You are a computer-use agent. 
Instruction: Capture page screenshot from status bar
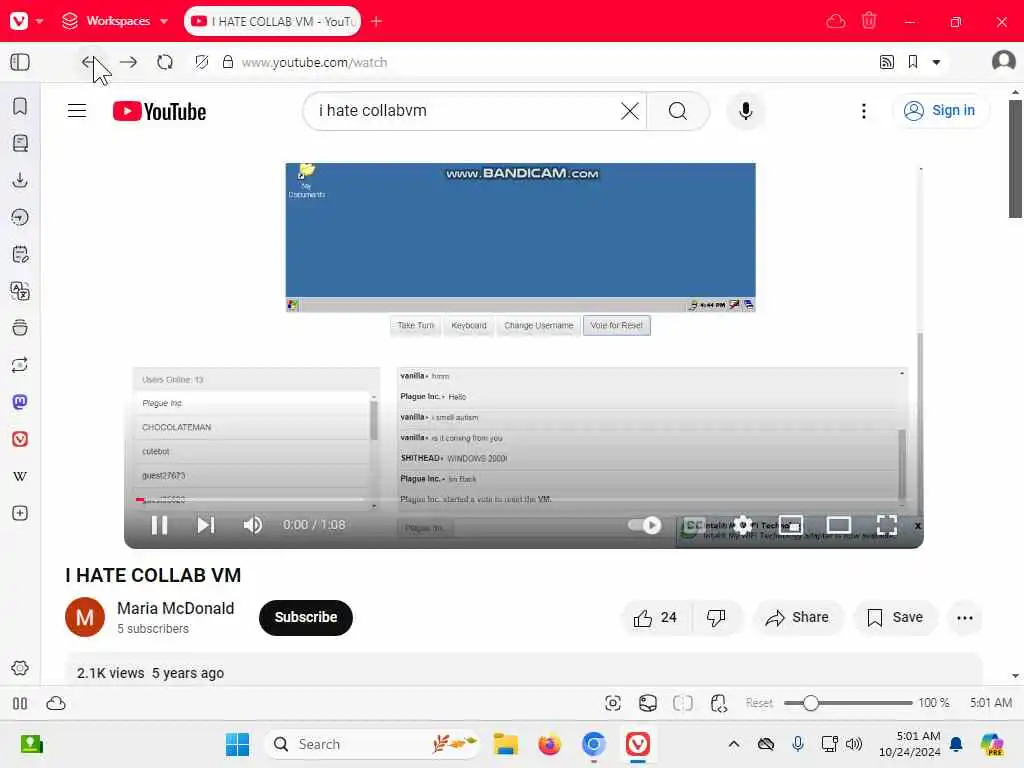tap(613, 703)
